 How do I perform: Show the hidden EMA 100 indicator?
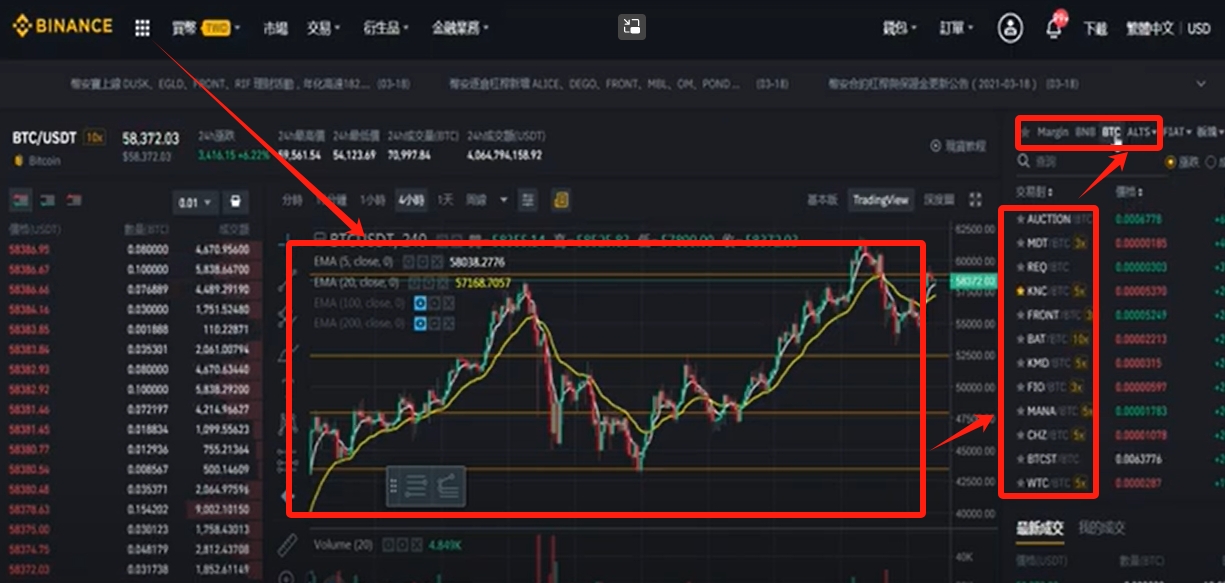[x=421, y=303]
